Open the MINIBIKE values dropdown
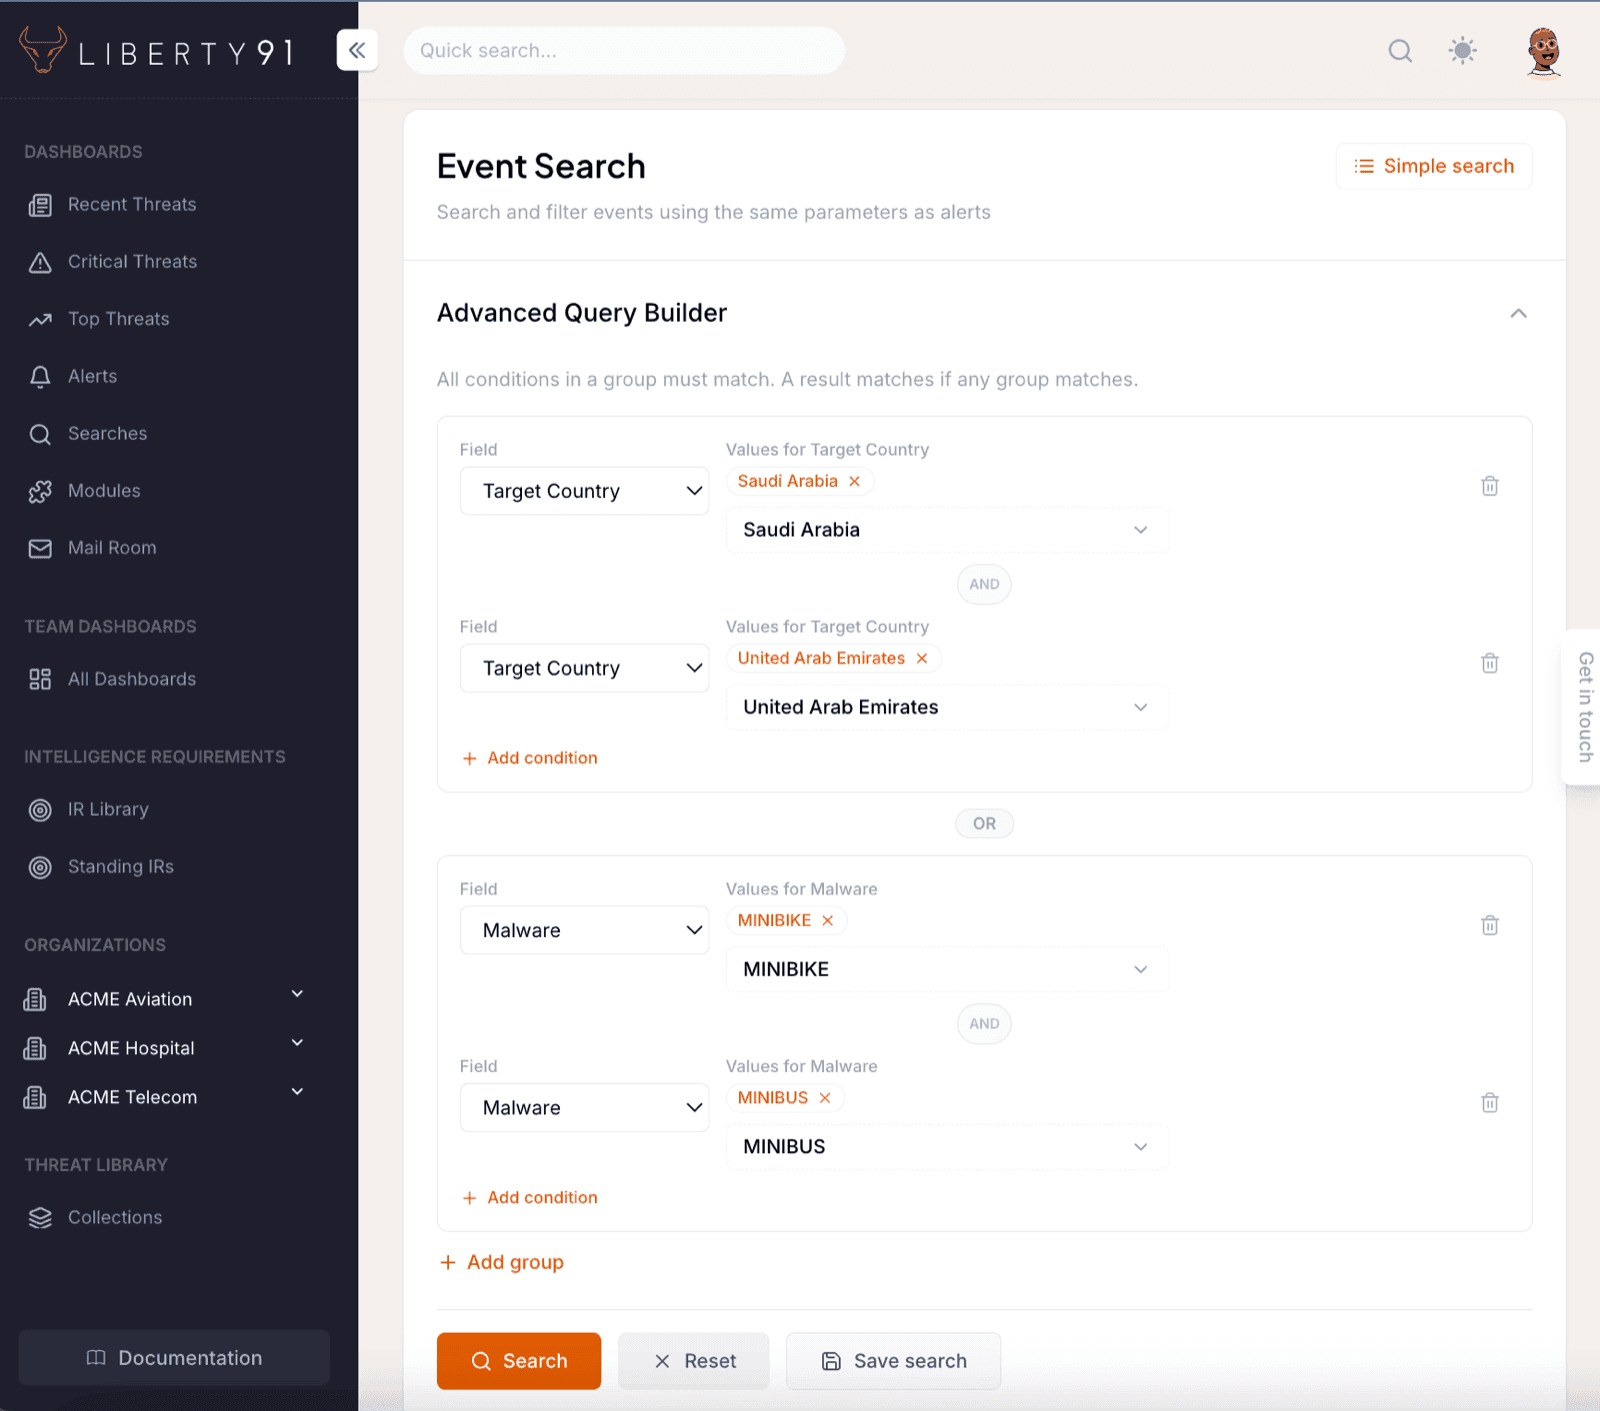 [947, 969]
